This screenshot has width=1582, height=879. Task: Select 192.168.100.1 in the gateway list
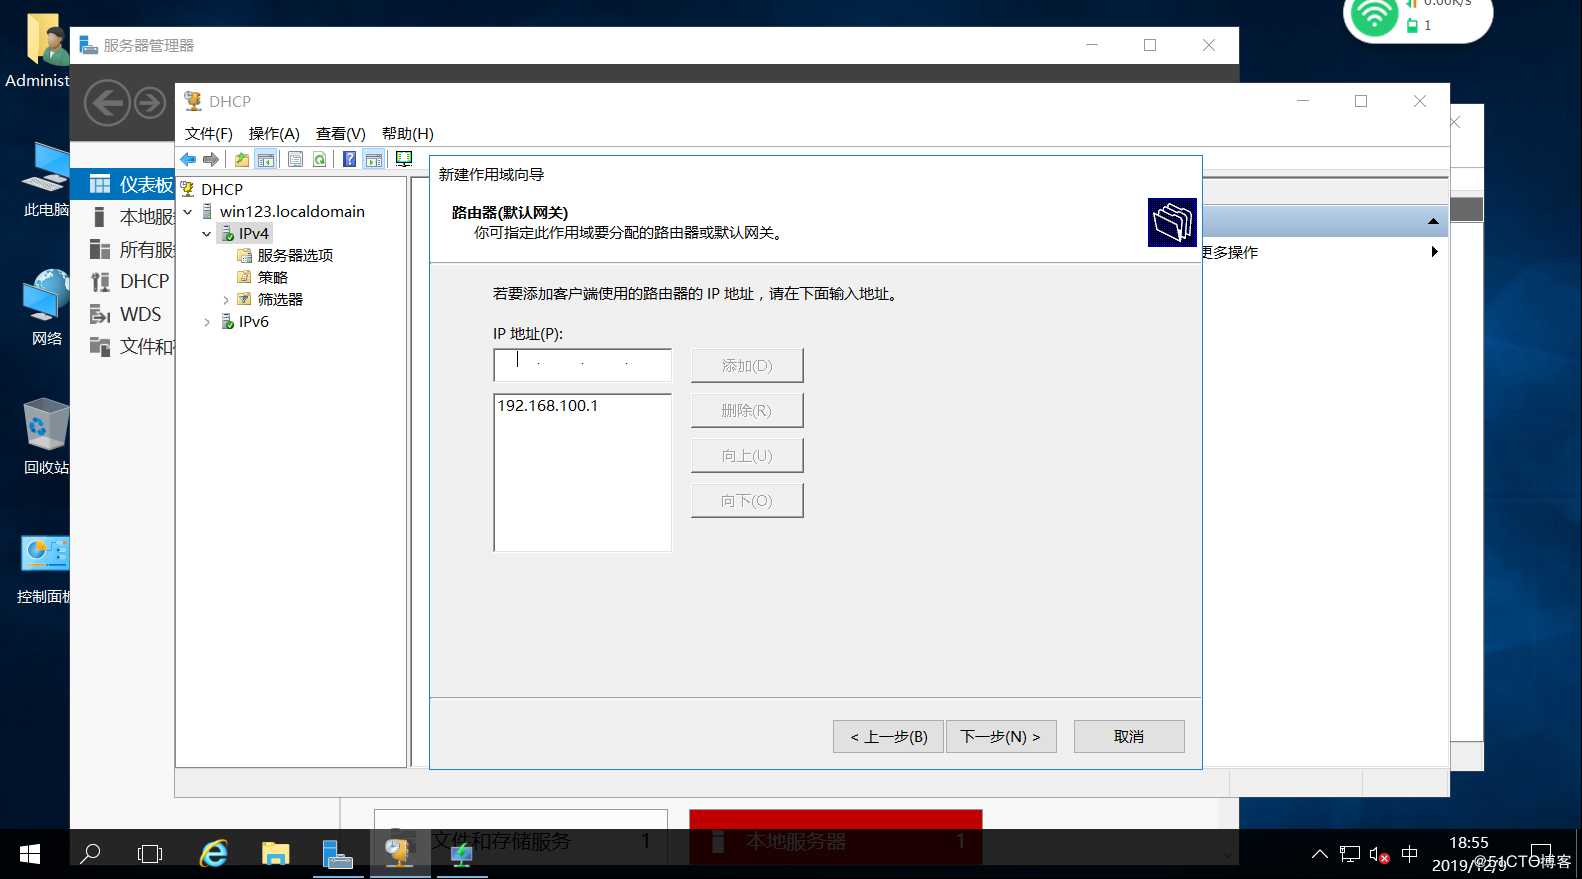tap(548, 406)
